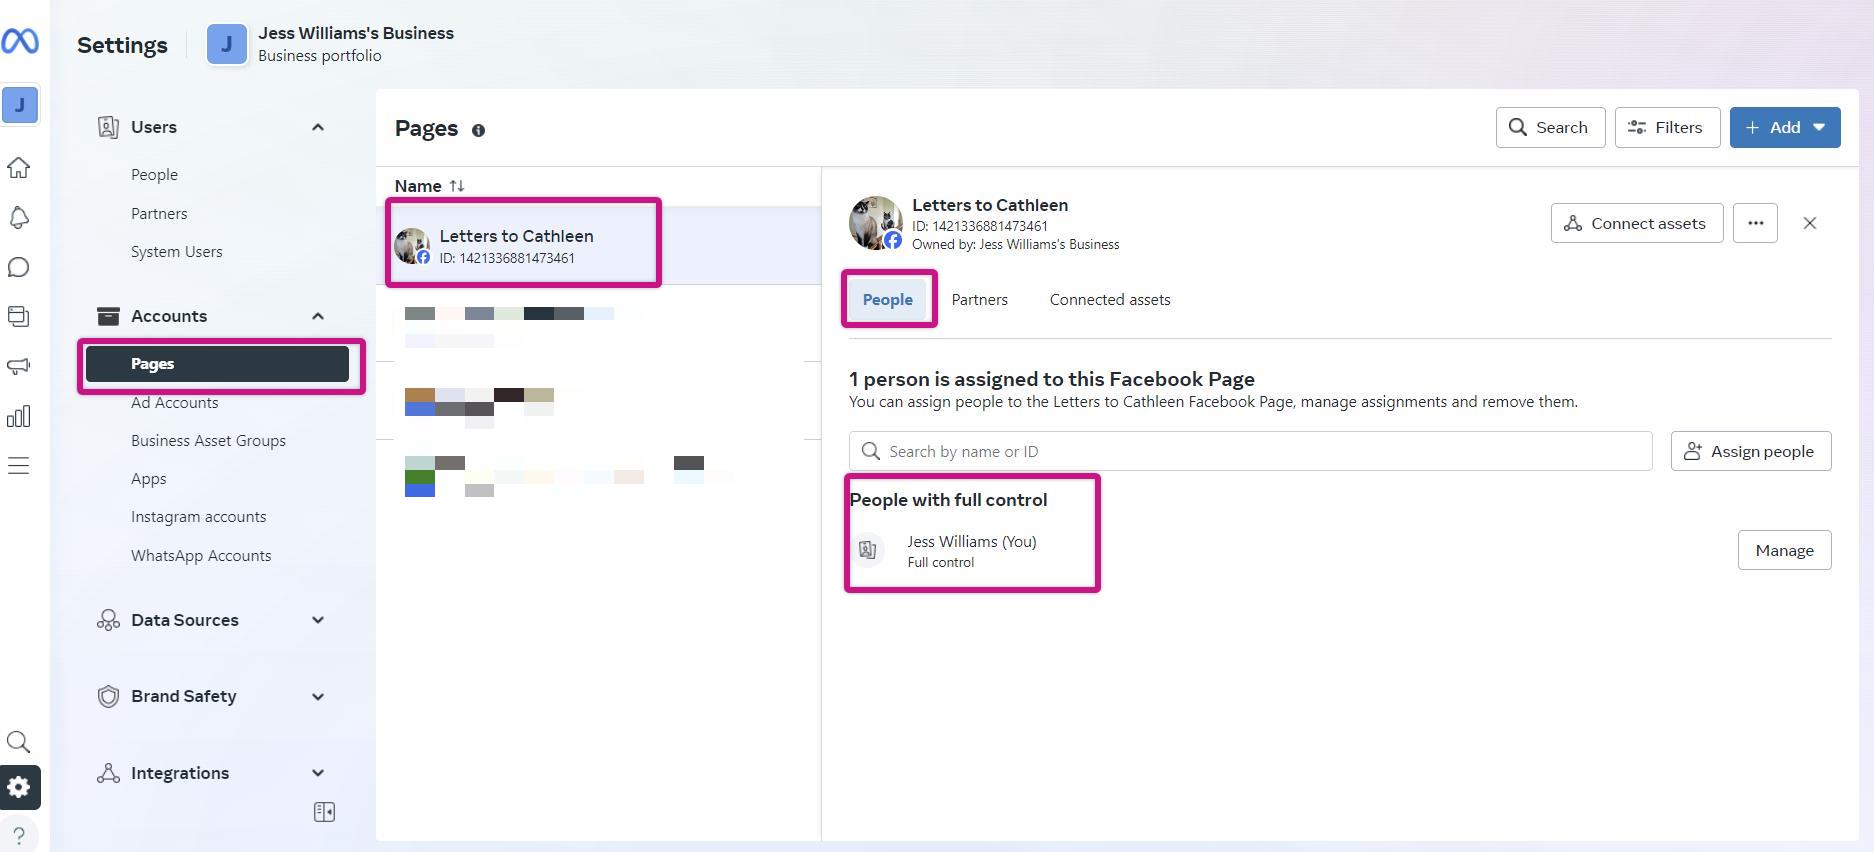Expand the Brand Safety section
This screenshot has width=1874, height=852.
pos(317,697)
